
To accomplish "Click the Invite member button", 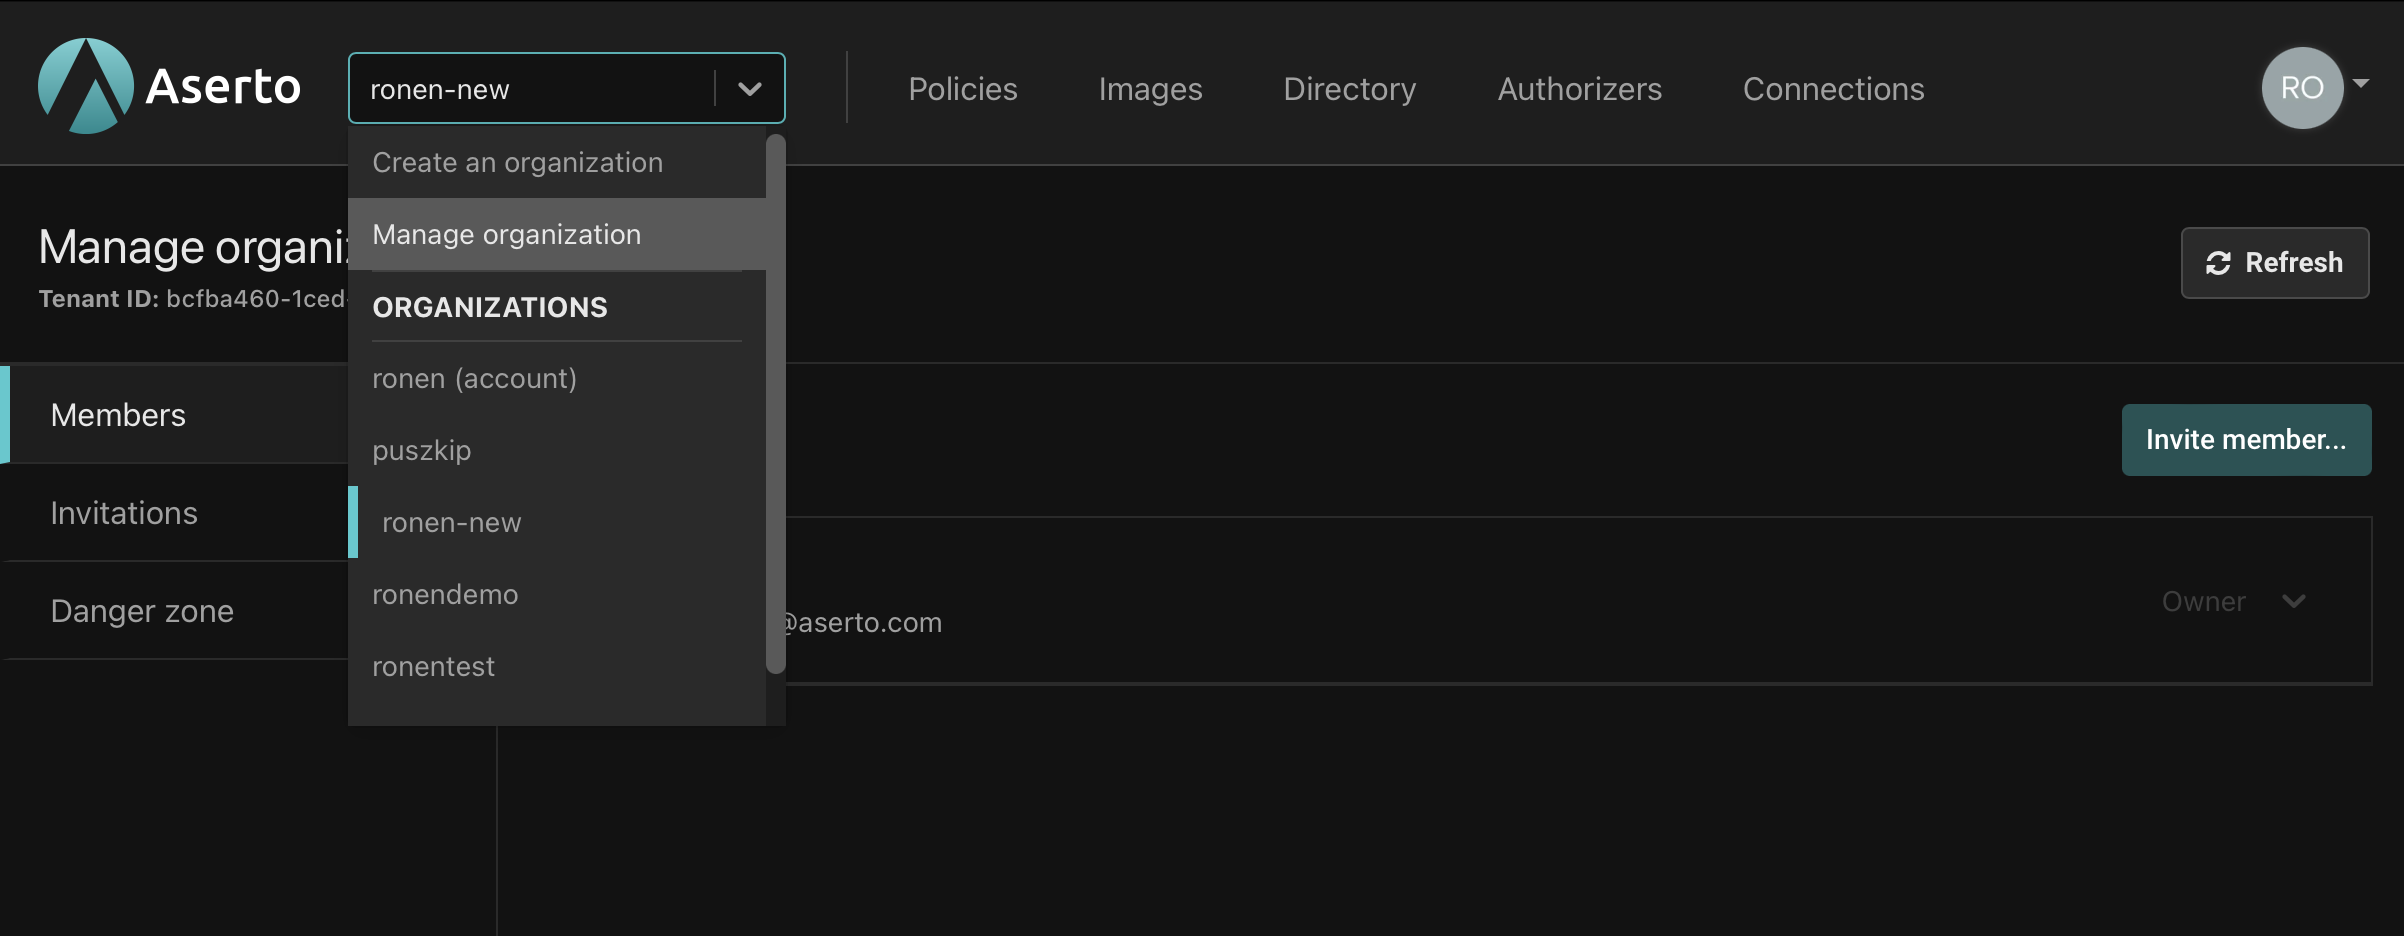I will pos(2245,440).
